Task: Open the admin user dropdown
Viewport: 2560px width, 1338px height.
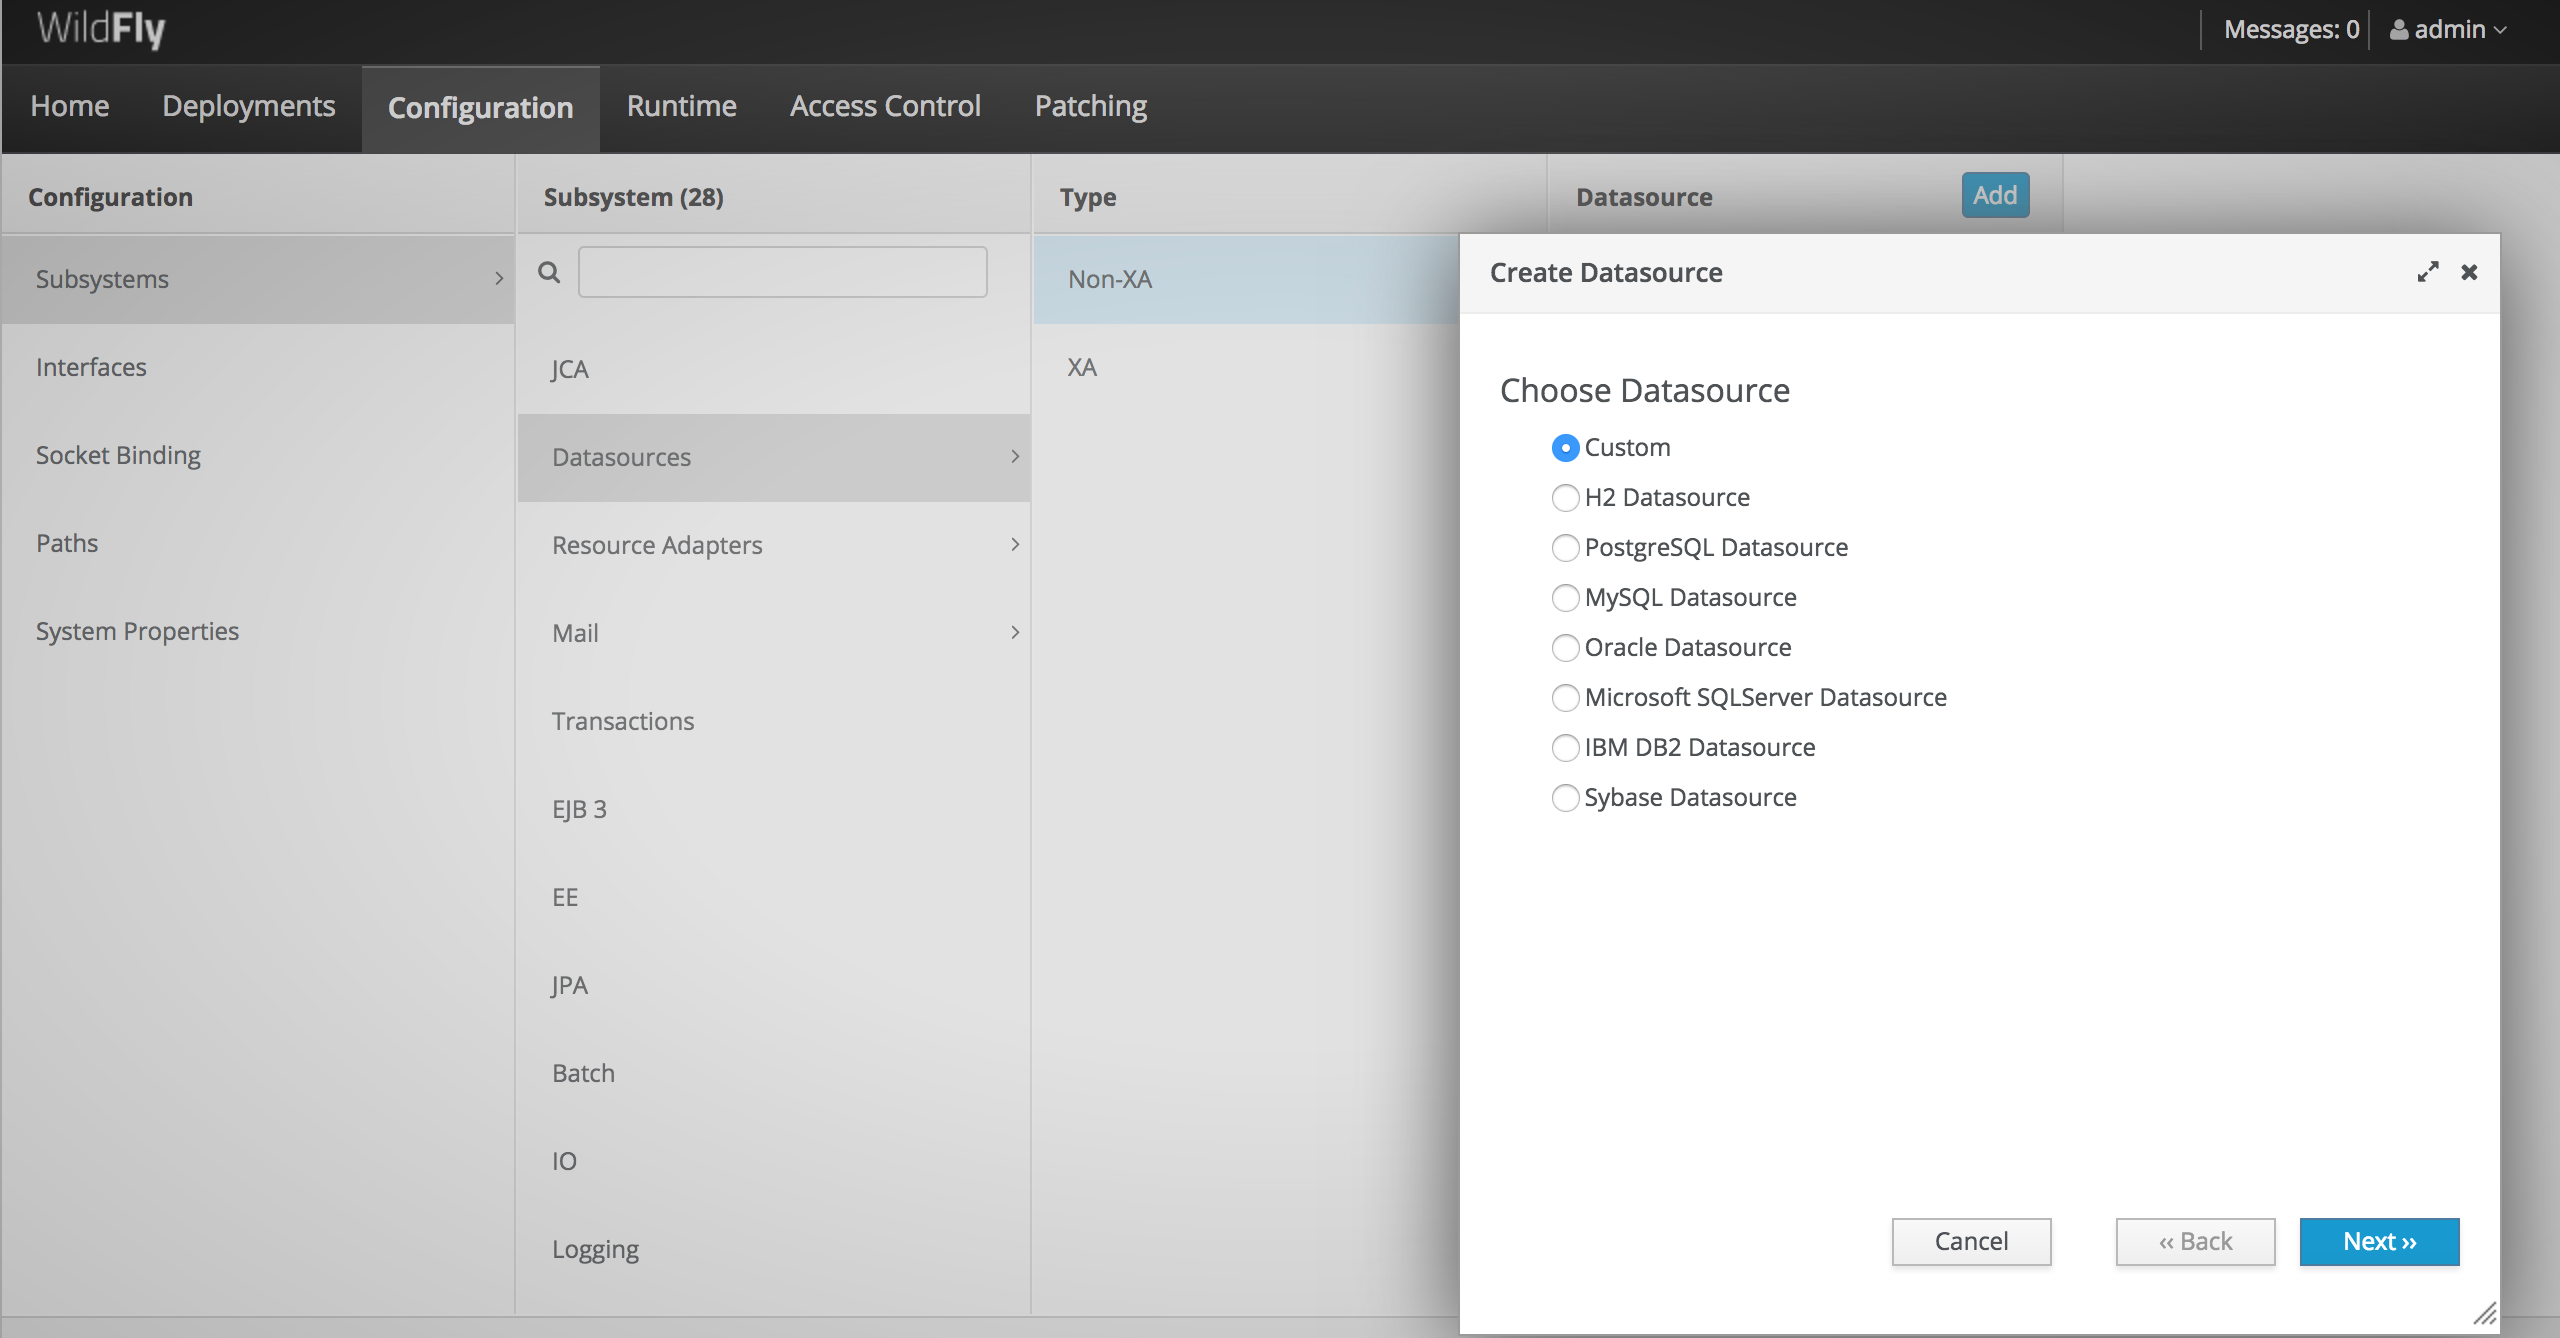Action: coord(2450,30)
